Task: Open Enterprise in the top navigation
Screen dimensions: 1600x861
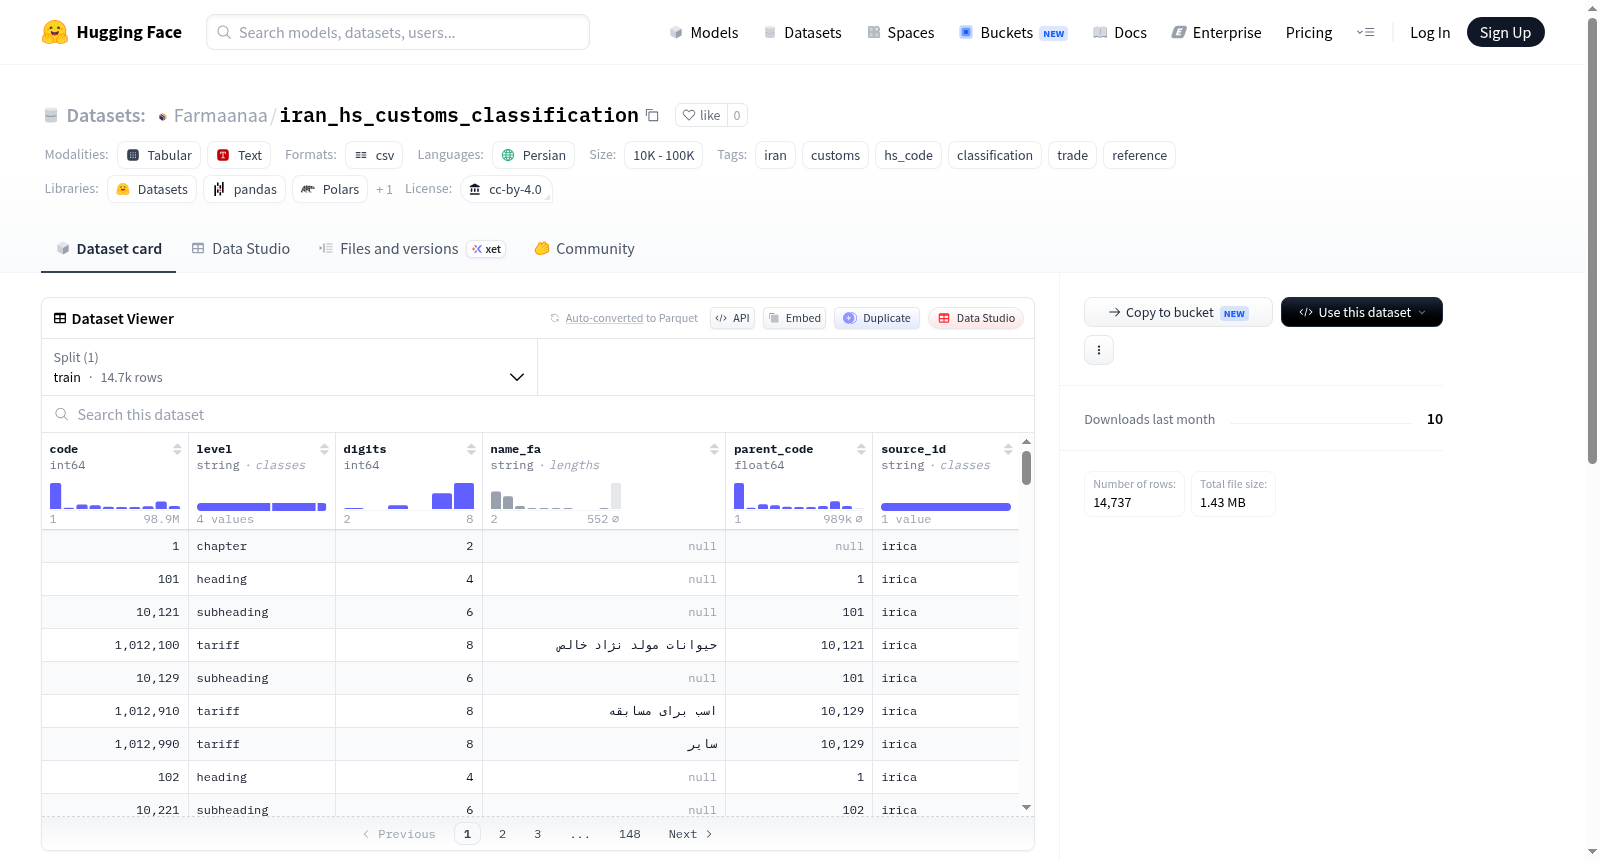Action: pyautogui.click(x=1216, y=32)
